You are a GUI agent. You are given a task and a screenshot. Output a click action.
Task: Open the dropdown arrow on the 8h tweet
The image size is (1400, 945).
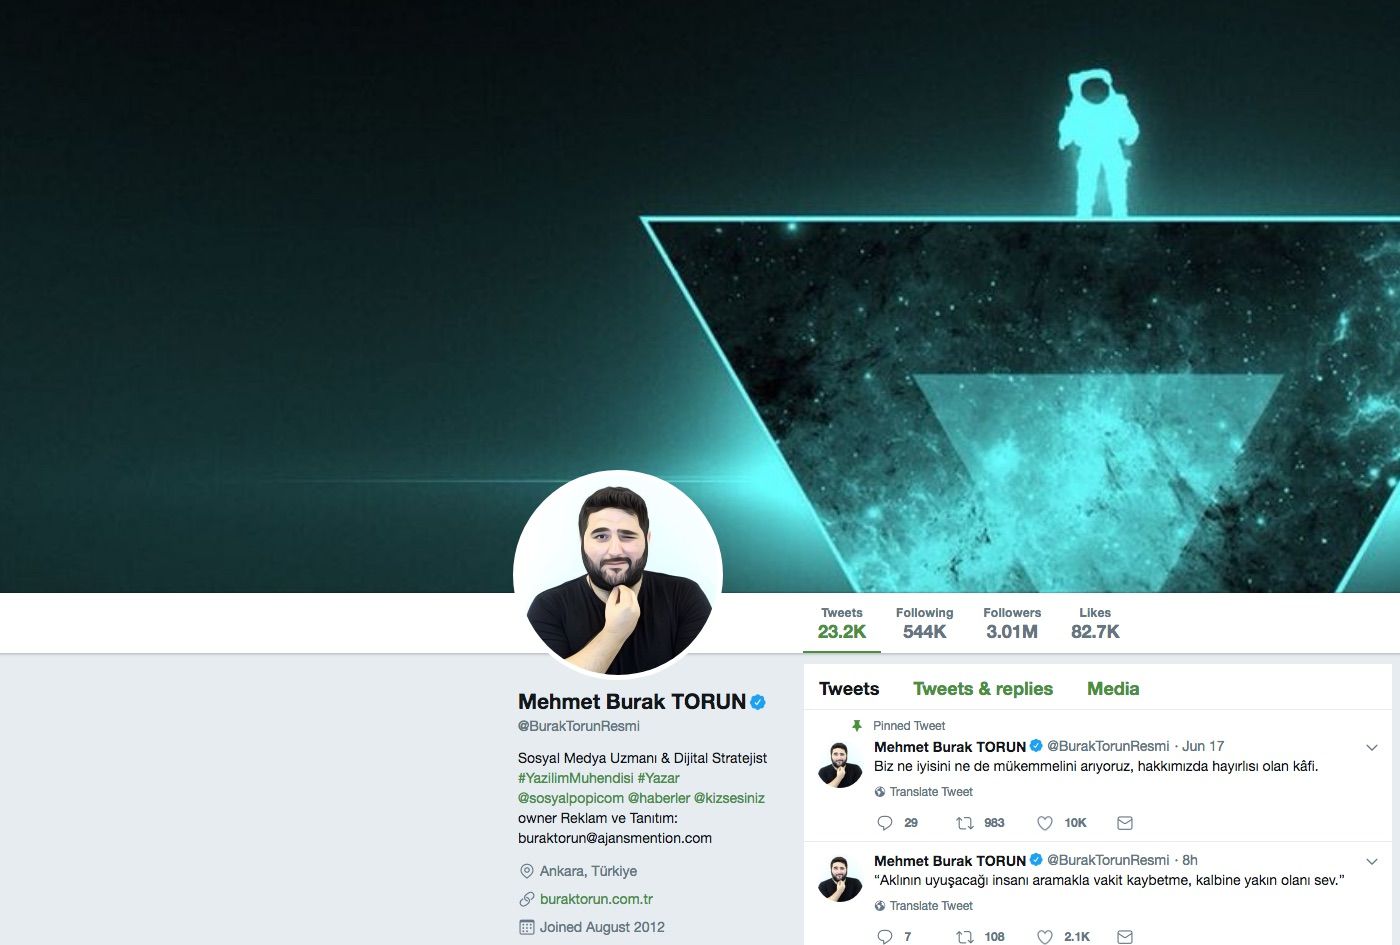coord(1372,861)
